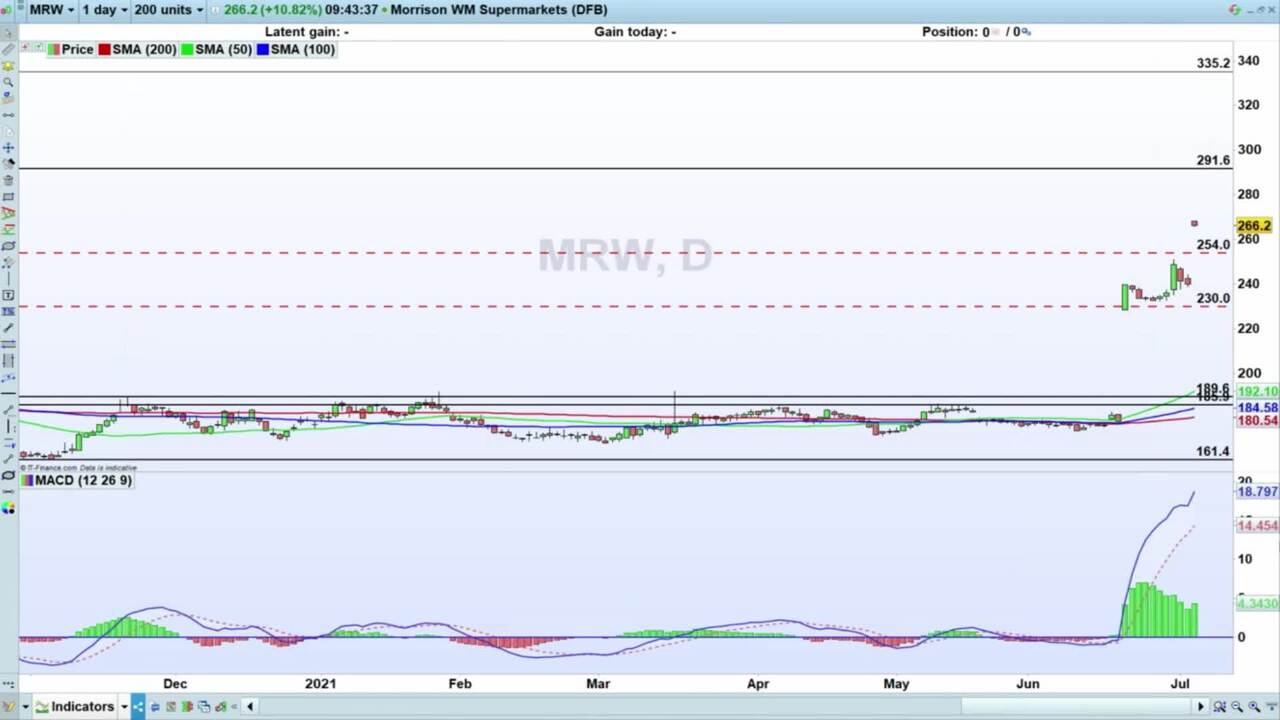Select the cursor pointer tool in left toolbar
The image size is (1280, 720).
(x=8, y=32)
